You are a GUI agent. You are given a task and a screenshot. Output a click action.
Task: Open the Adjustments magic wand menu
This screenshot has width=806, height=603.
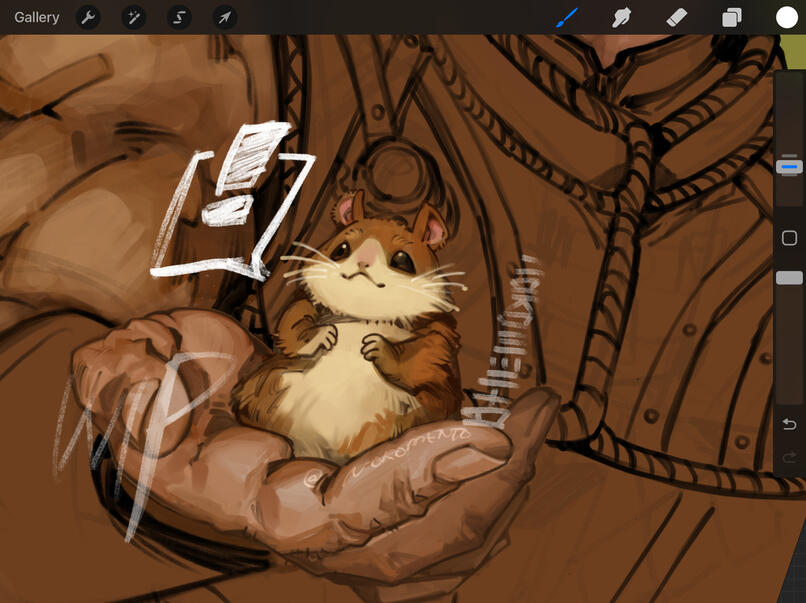(133, 17)
